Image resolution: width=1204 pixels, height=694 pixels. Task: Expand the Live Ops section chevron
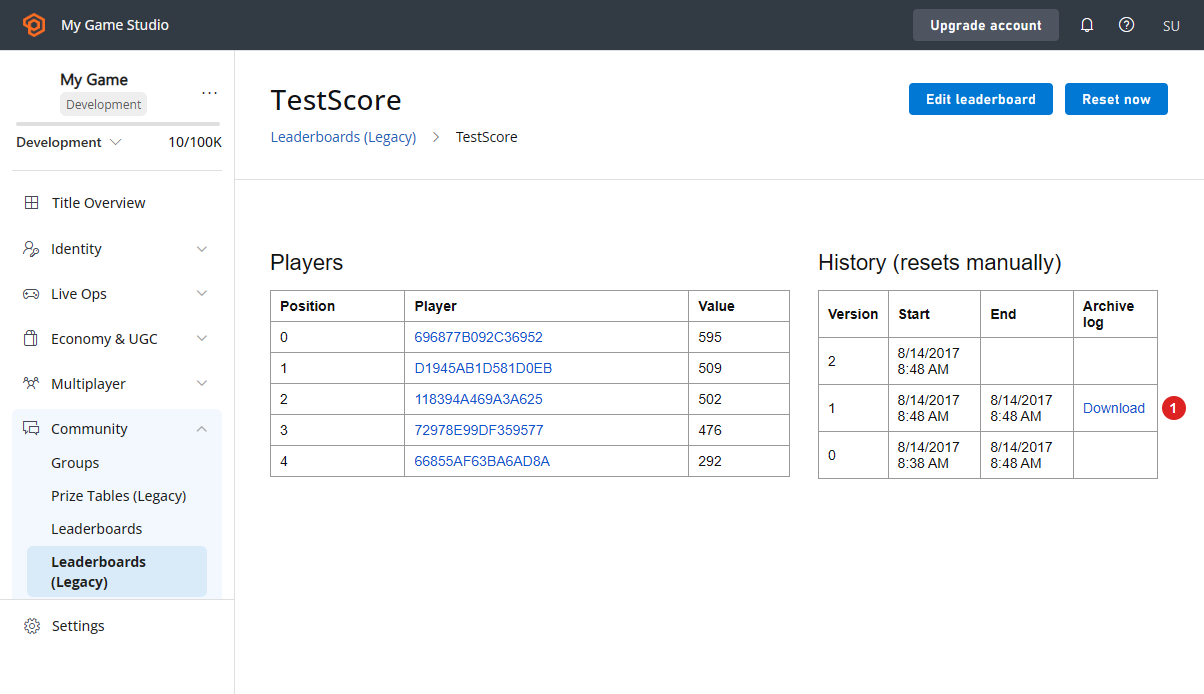coord(202,294)
